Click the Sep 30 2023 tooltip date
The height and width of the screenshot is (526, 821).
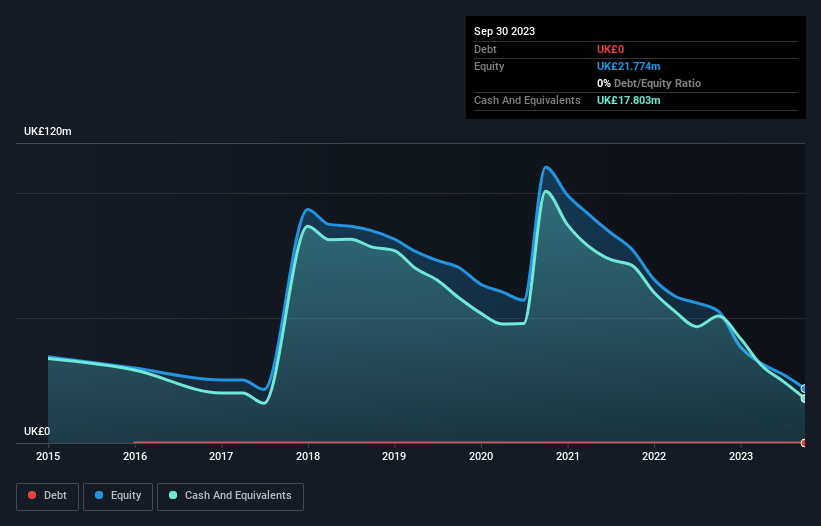coord(504,31)
